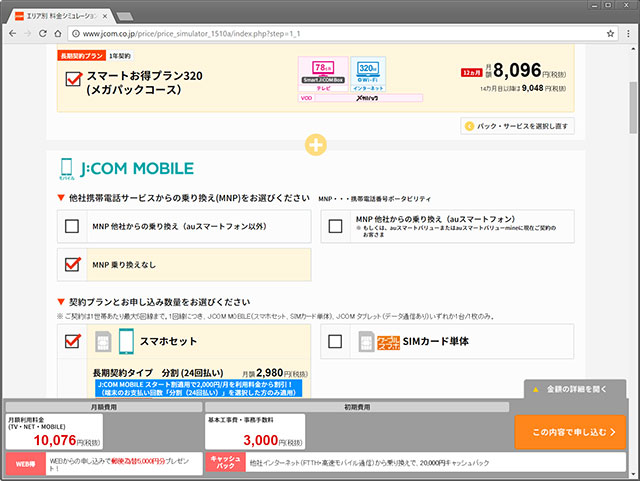640x481 pixels.
Task: Close the 料金シミュレーション tab
Action: point(104,16)
